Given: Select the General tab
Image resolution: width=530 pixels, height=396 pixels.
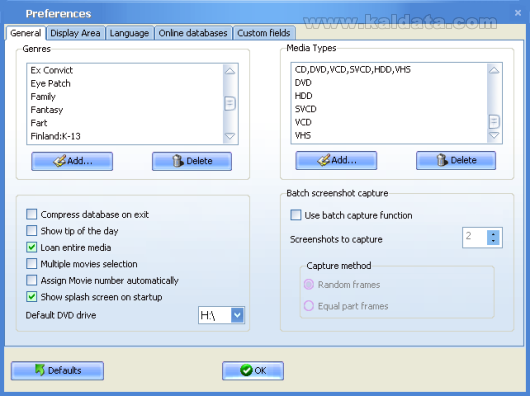Looking at the screenshot, I should (x=26, y=33).
